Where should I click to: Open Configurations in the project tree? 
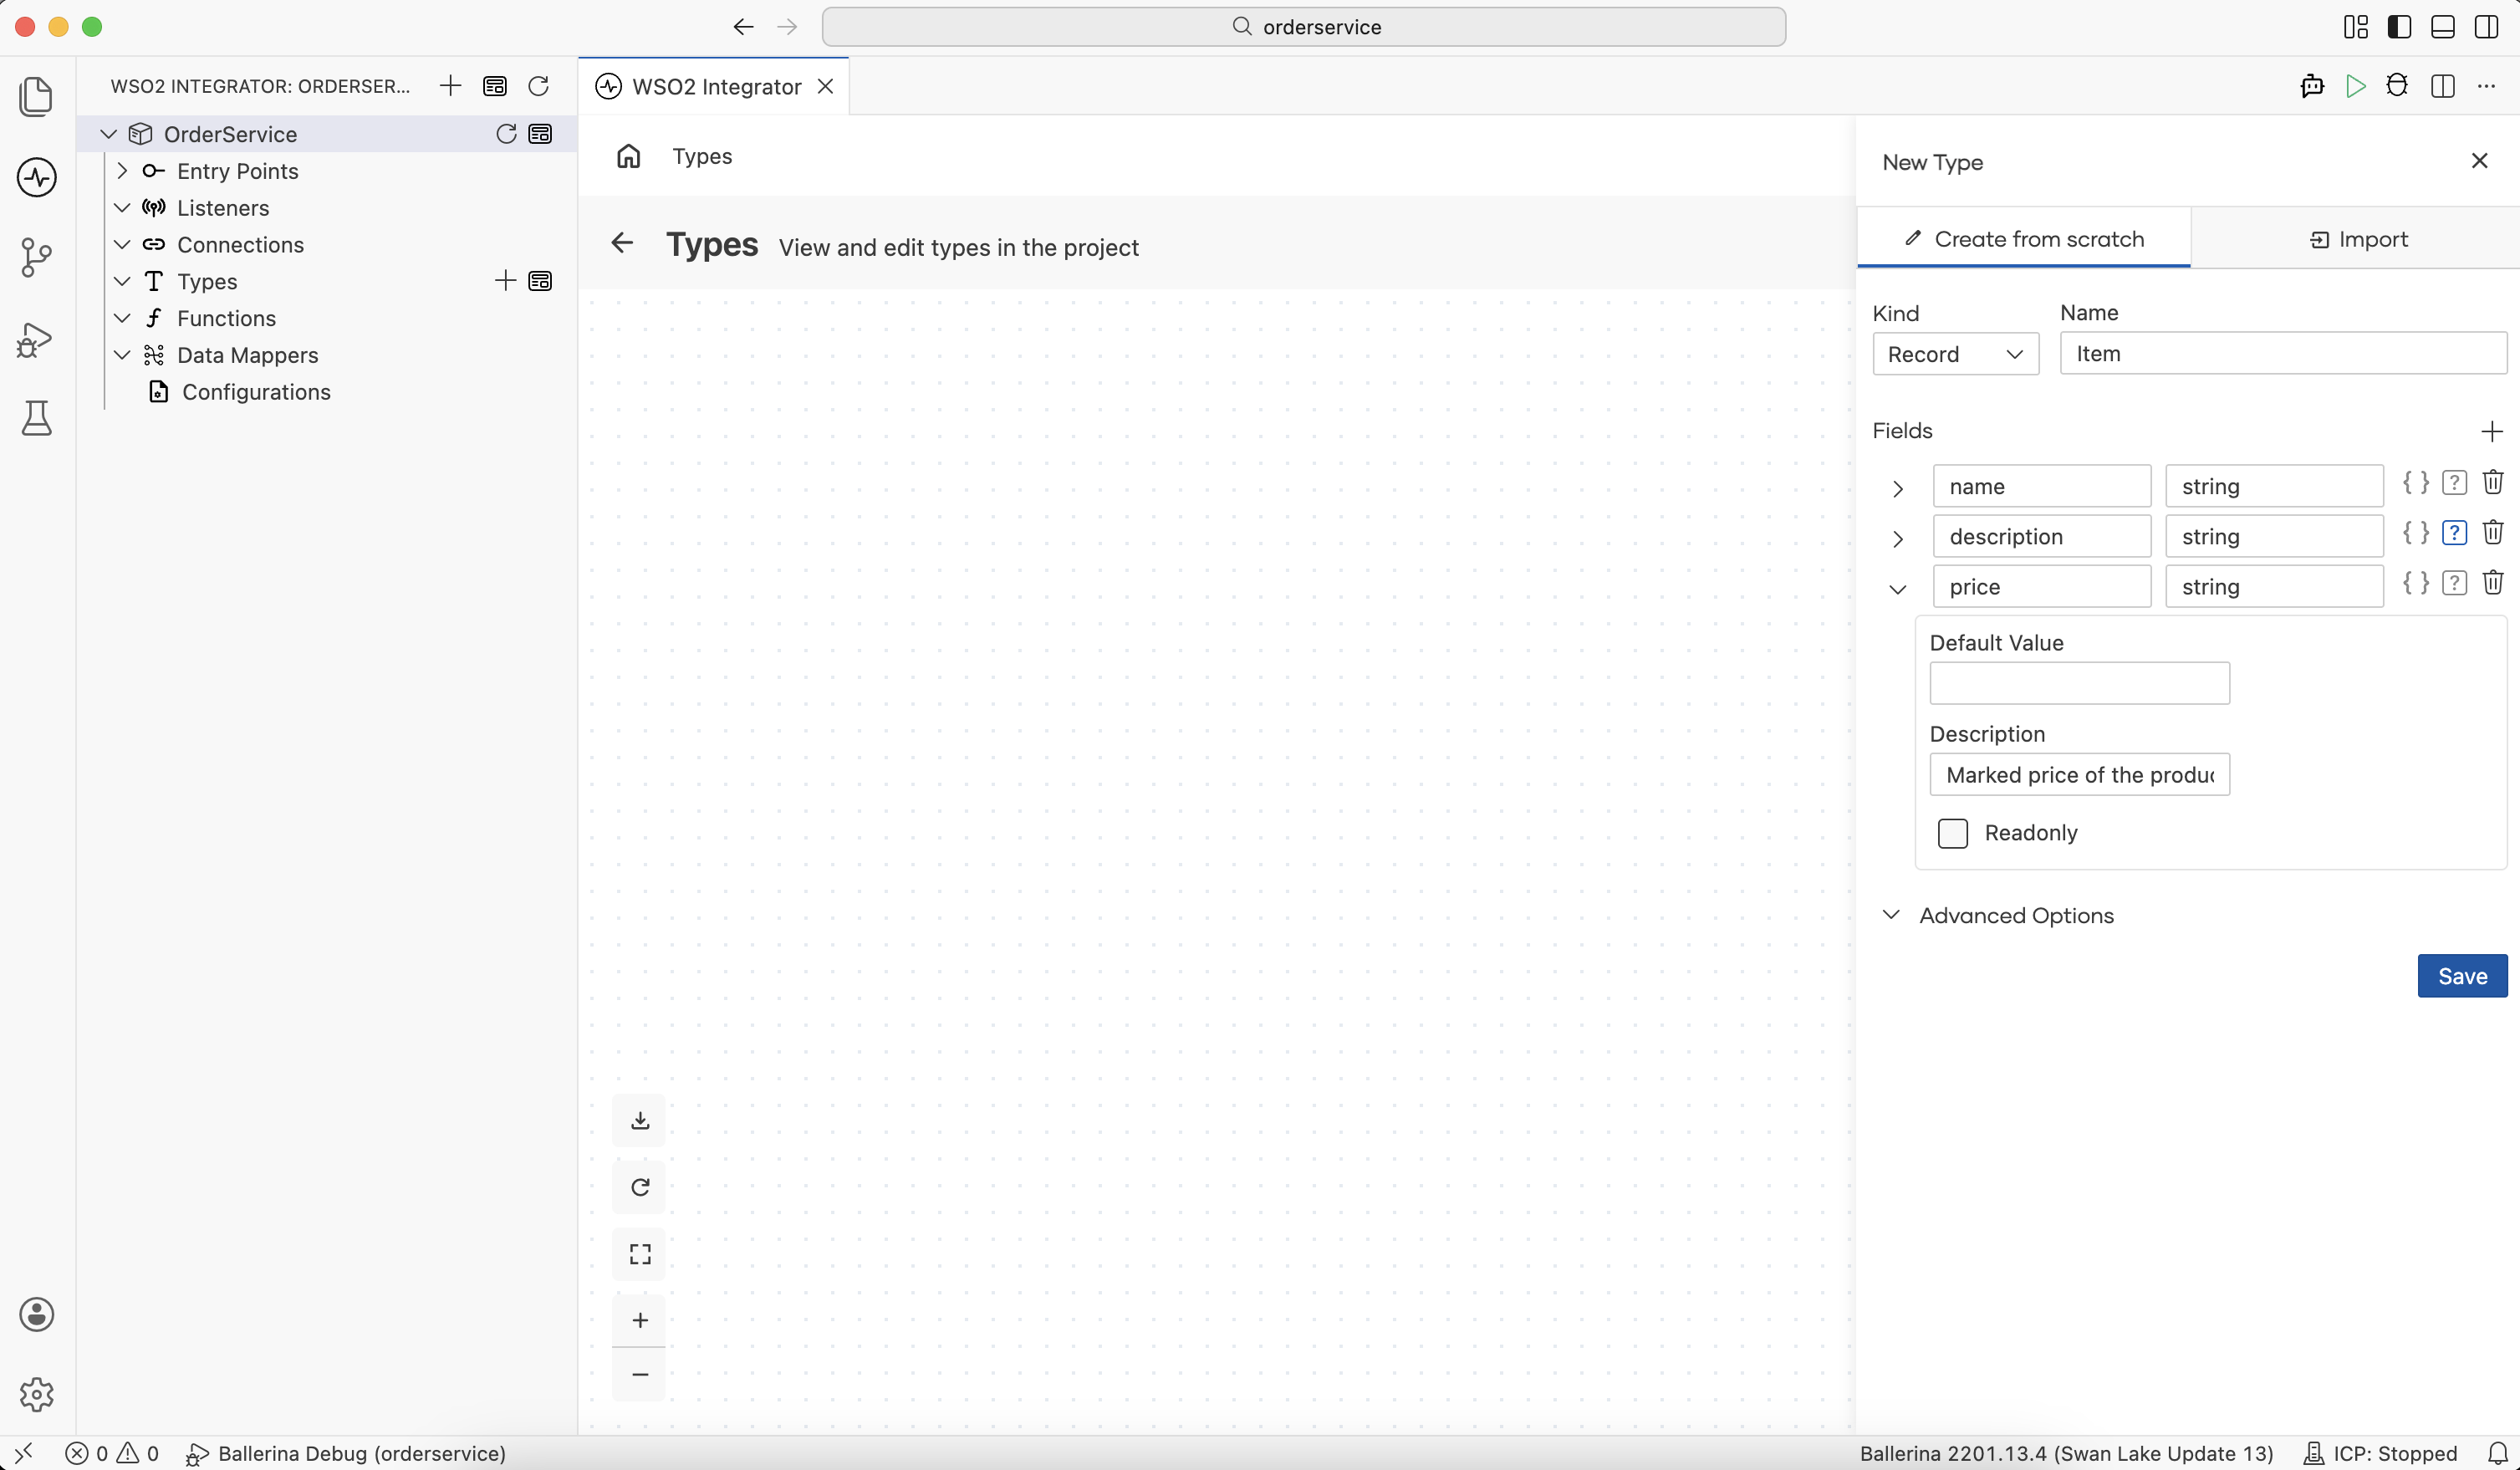(256, 392)
